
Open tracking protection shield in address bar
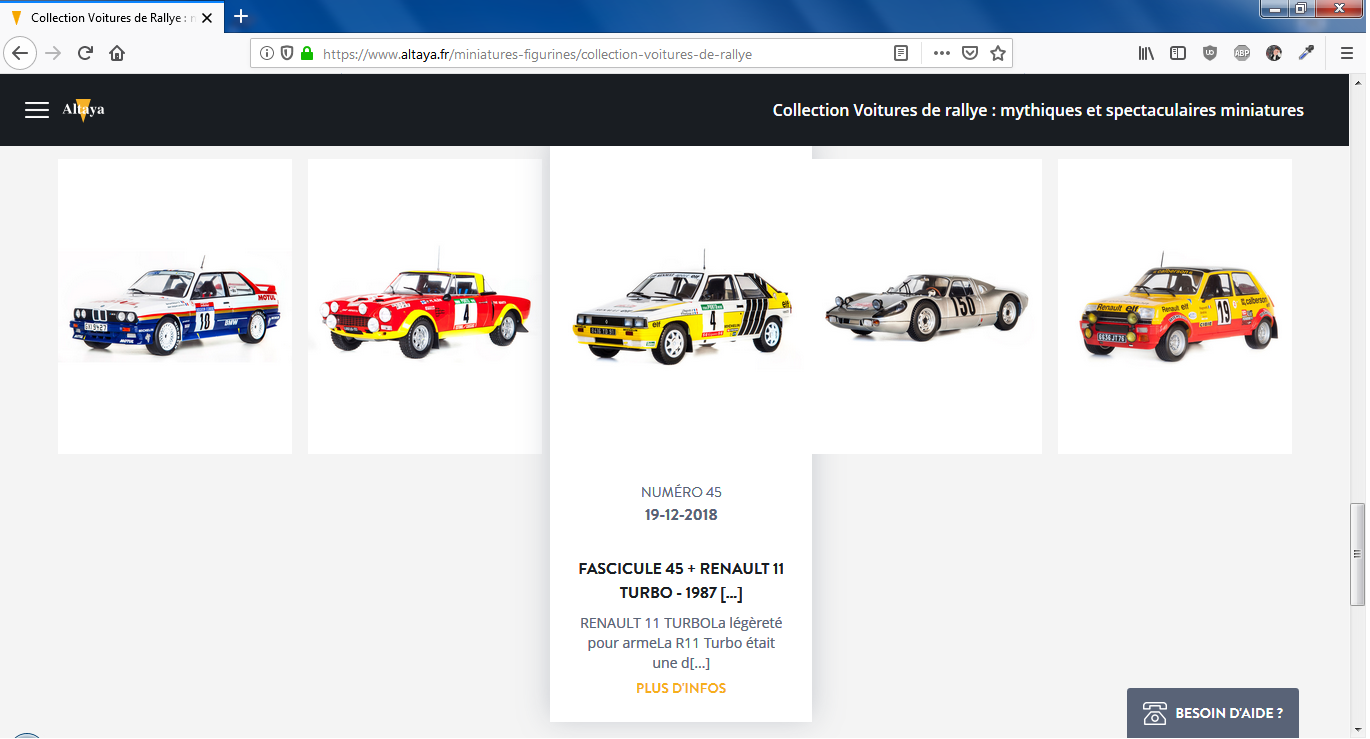[287, 54]
